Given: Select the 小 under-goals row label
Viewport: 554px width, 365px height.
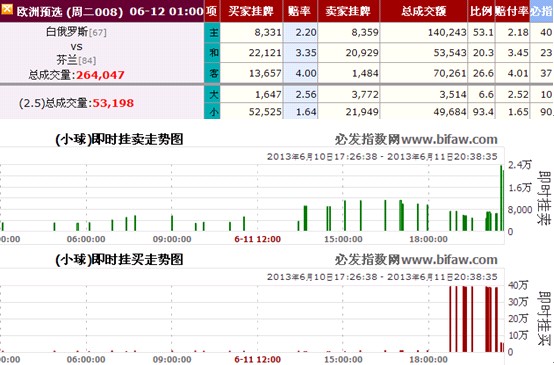Looking at the screenshot, I should coord(212,111).
